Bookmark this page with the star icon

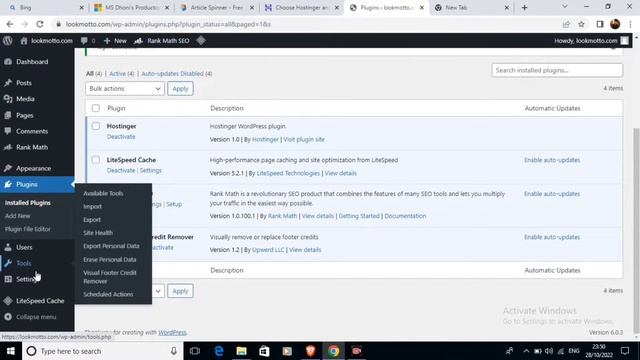pyautogui.click(x=581, y=24)
